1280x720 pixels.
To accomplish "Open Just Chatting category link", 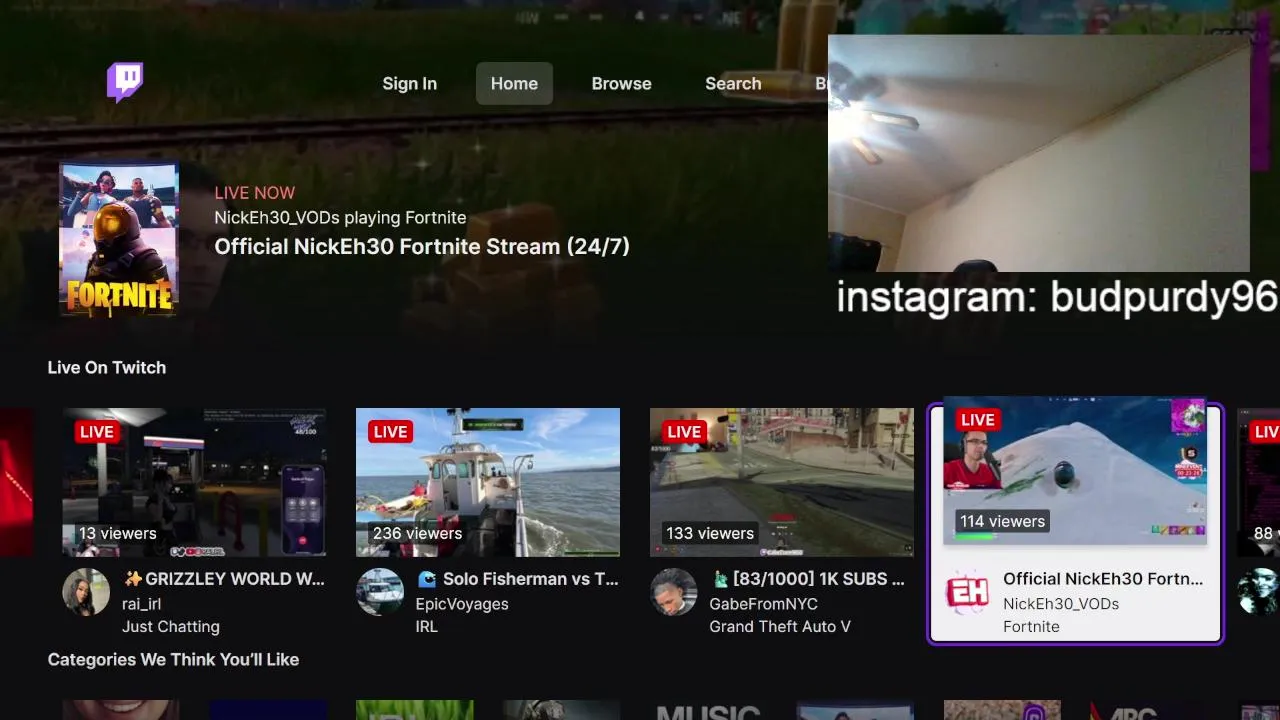I will (x=171, y=627).
